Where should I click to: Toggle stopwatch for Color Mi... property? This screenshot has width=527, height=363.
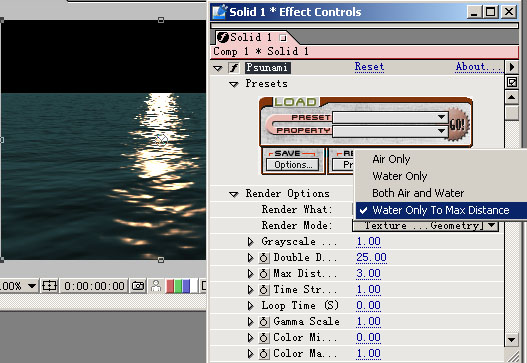[264, 337]
